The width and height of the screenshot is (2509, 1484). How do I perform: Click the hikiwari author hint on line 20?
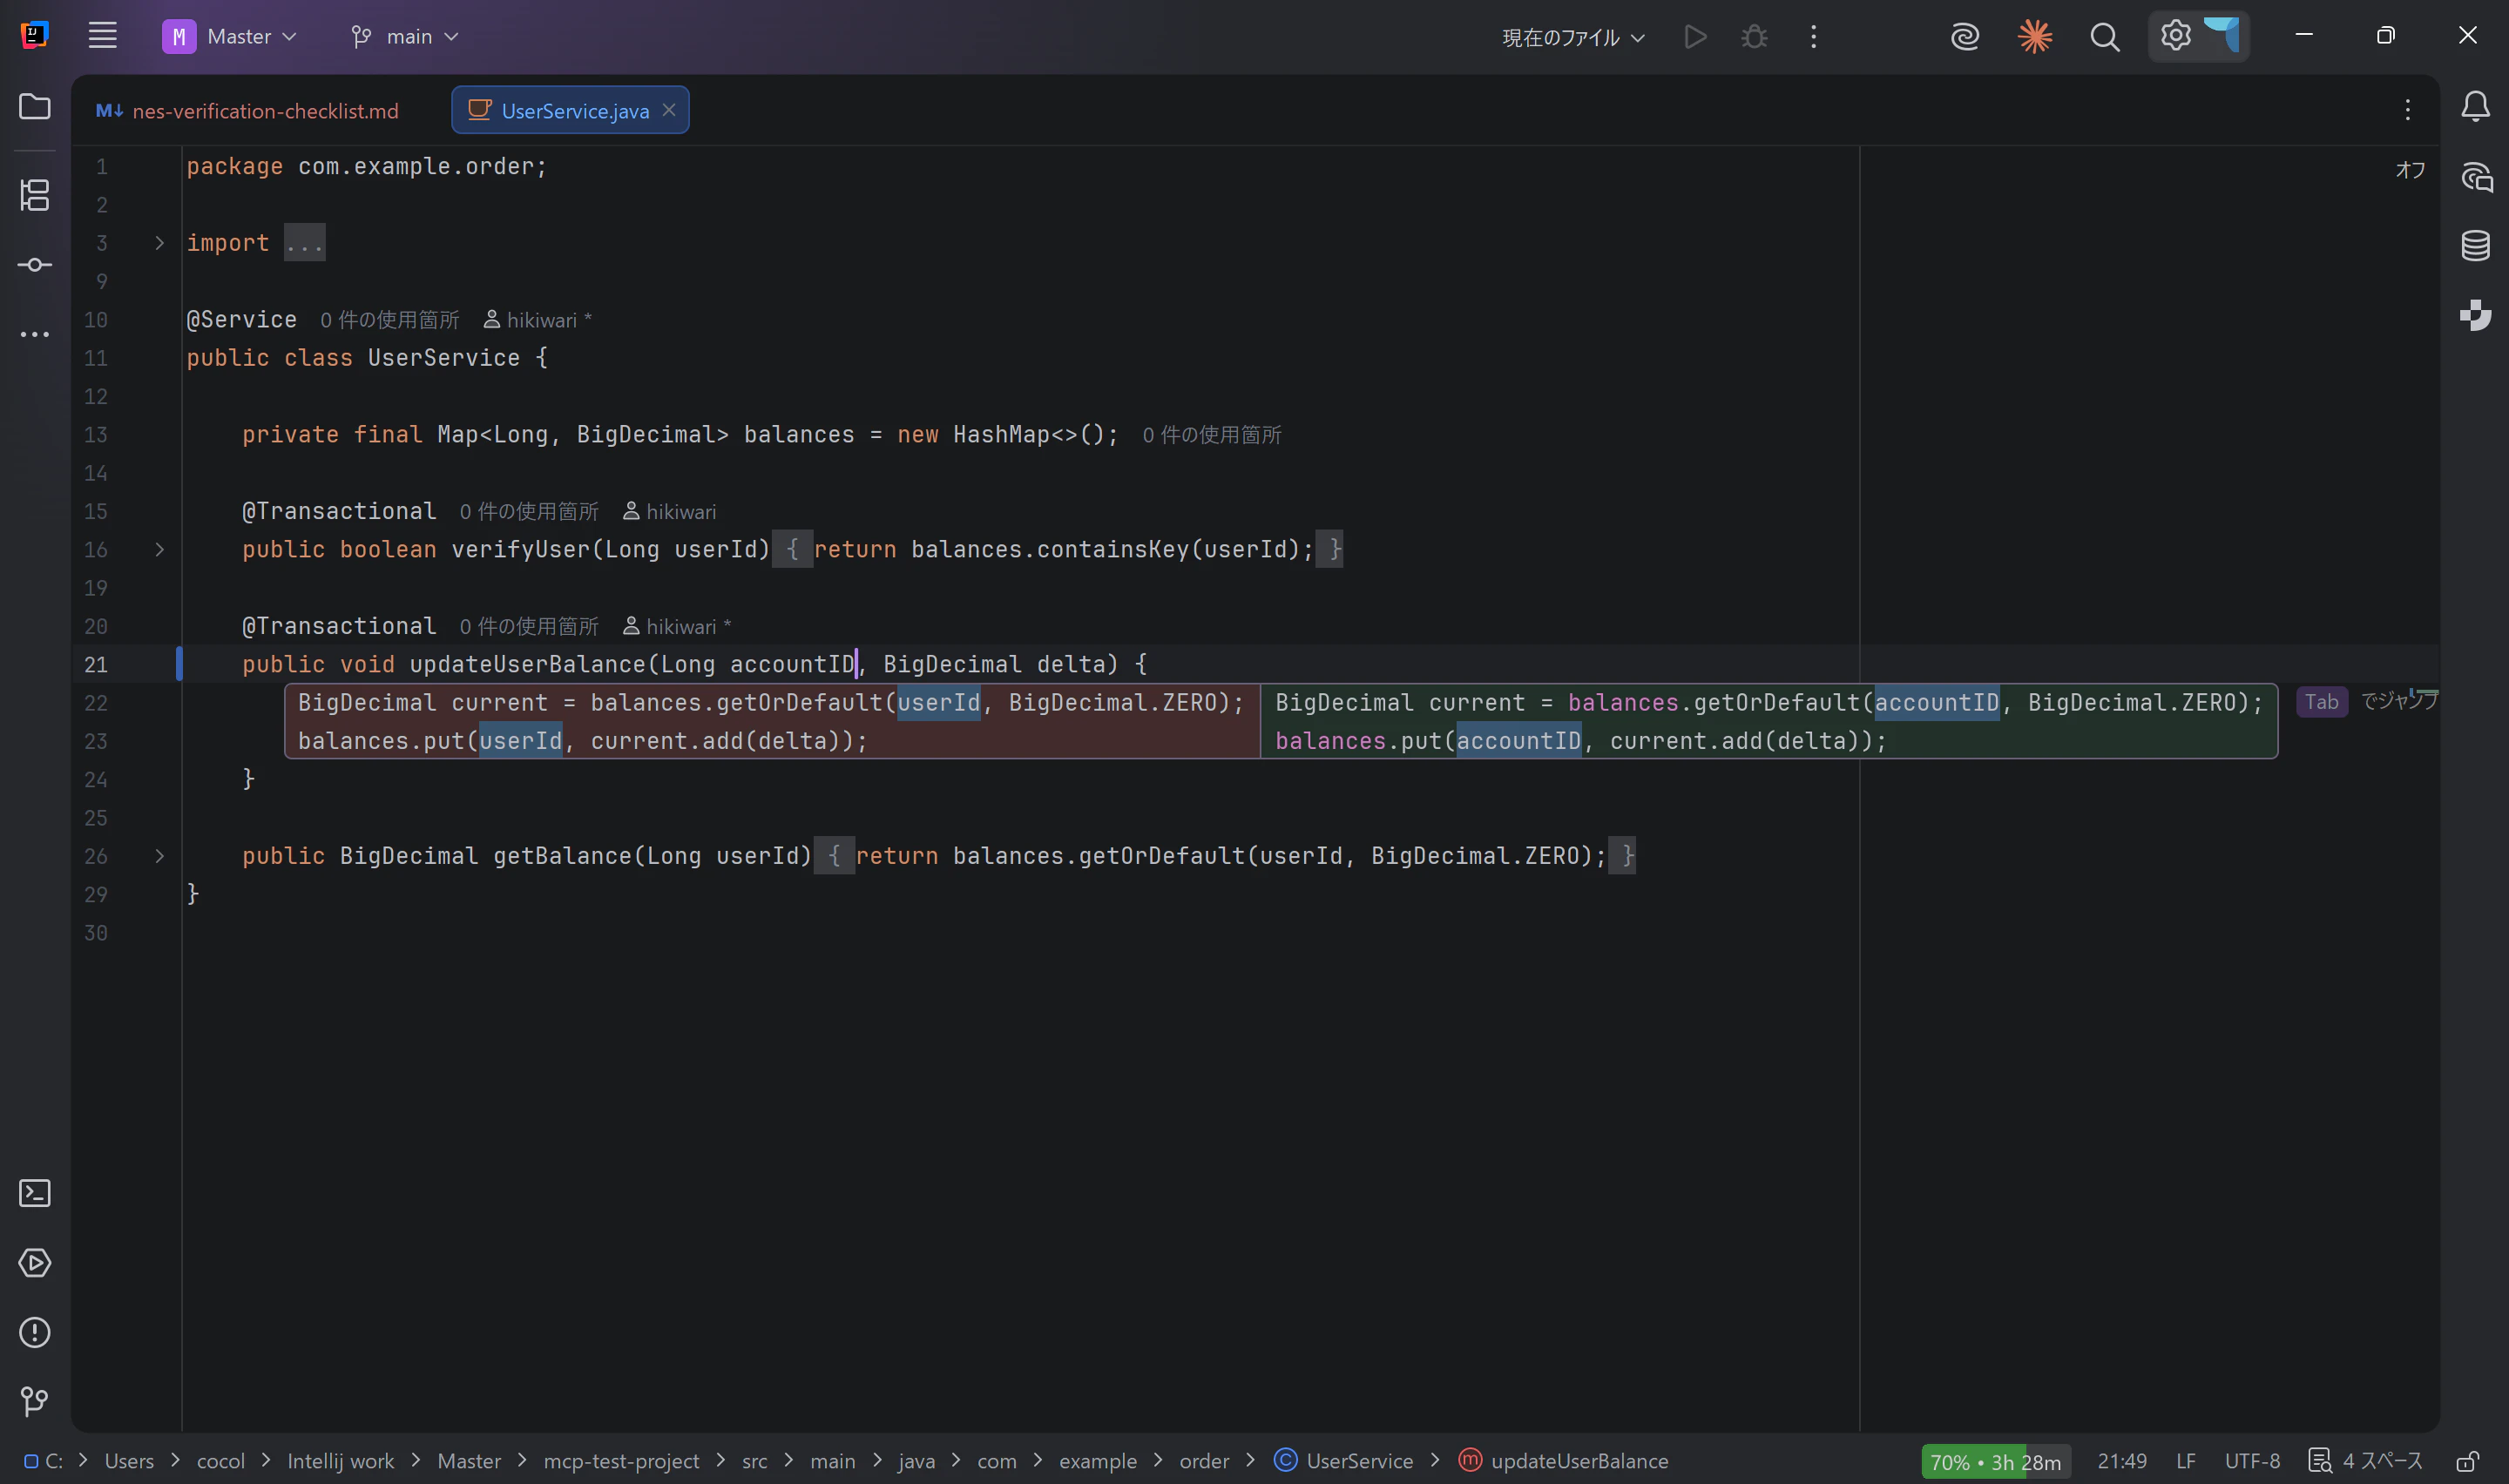tap(677, 627)
